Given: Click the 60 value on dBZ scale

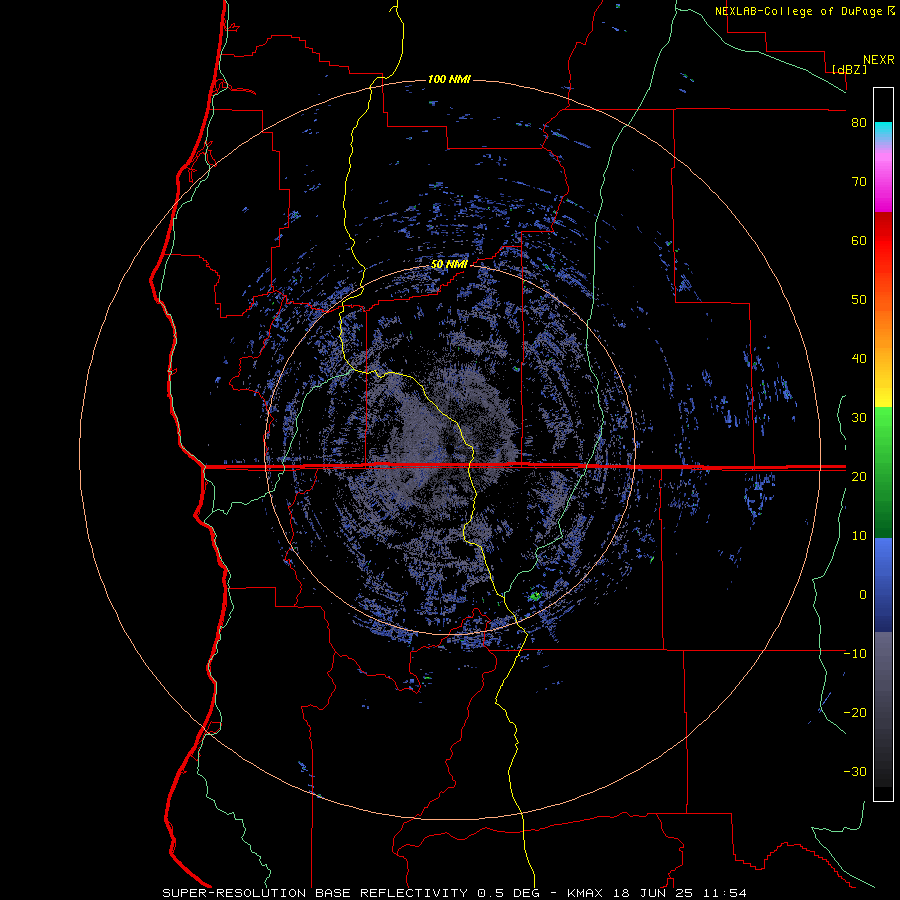Looking at the screenshot, I should [x=859, y=240].
